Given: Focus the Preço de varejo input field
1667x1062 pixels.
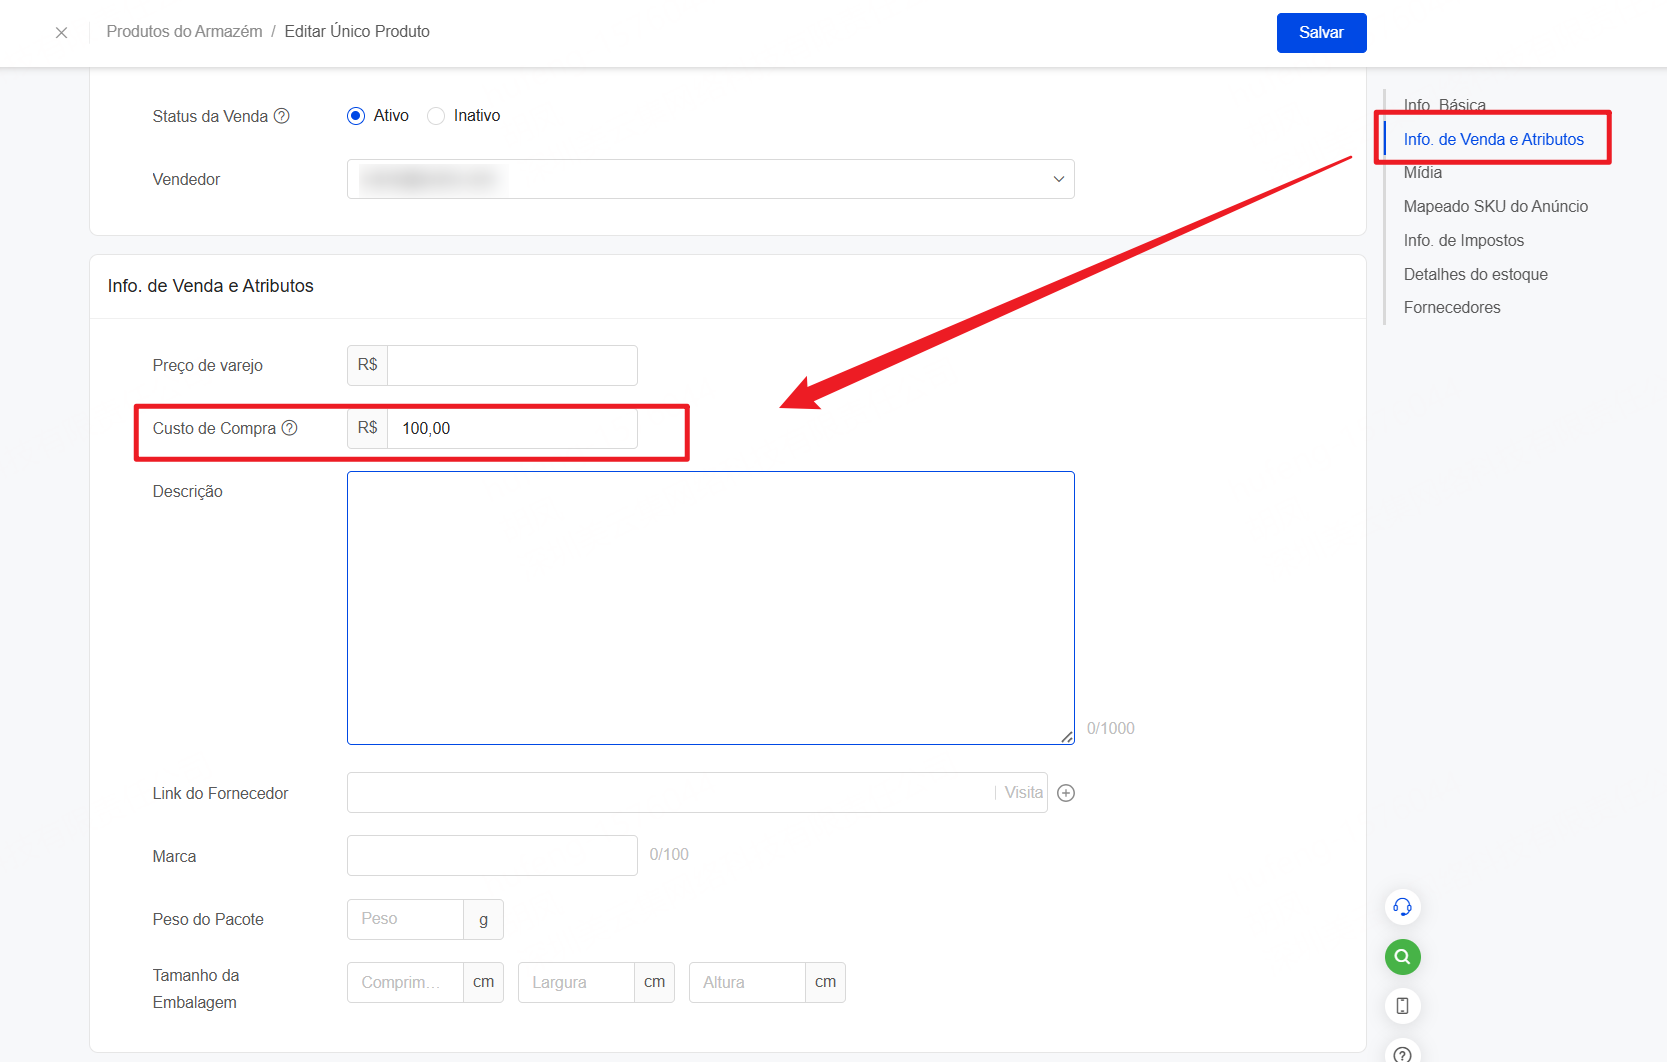Looking at the screenshot, I should 512,365.
